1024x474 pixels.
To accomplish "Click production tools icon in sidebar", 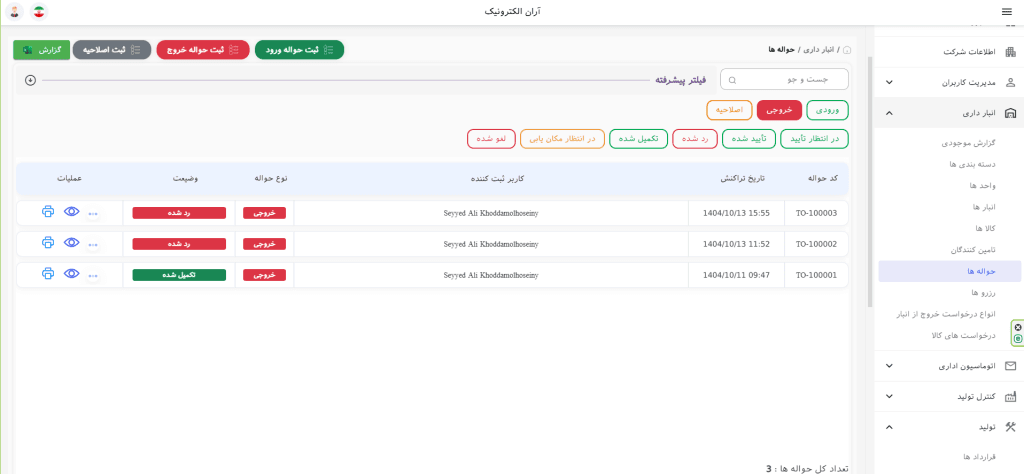I will (1010, 426).
